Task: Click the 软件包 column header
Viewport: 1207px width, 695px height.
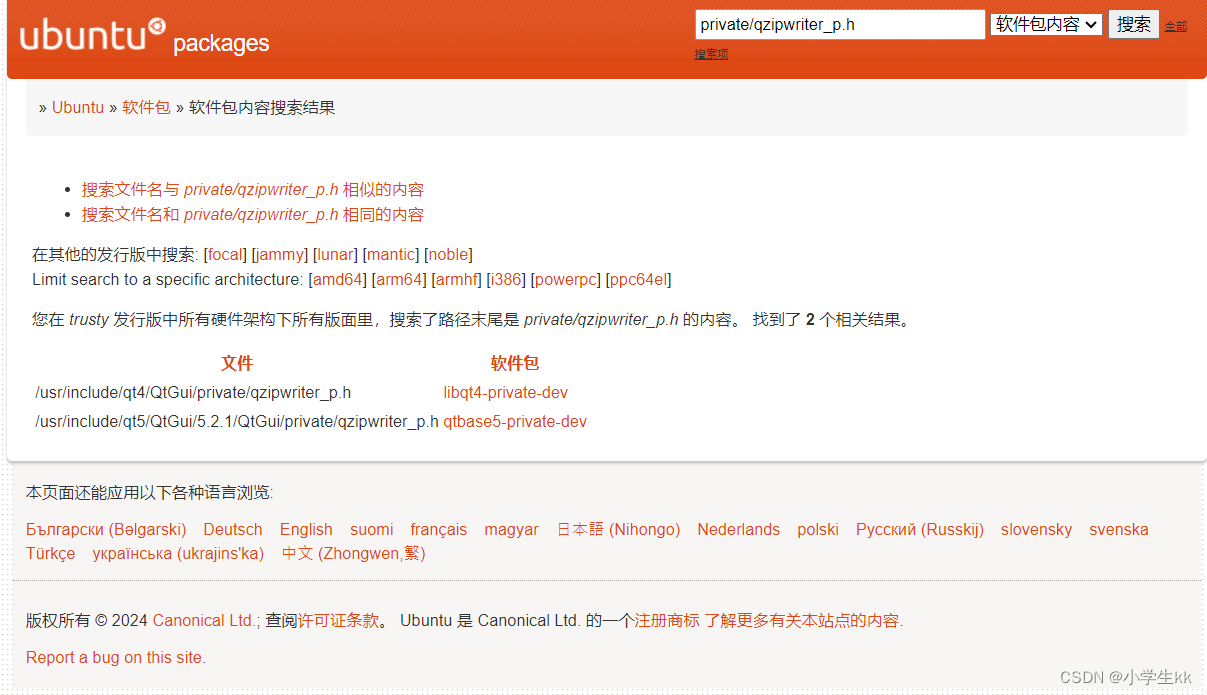Action: pos(515,363)
